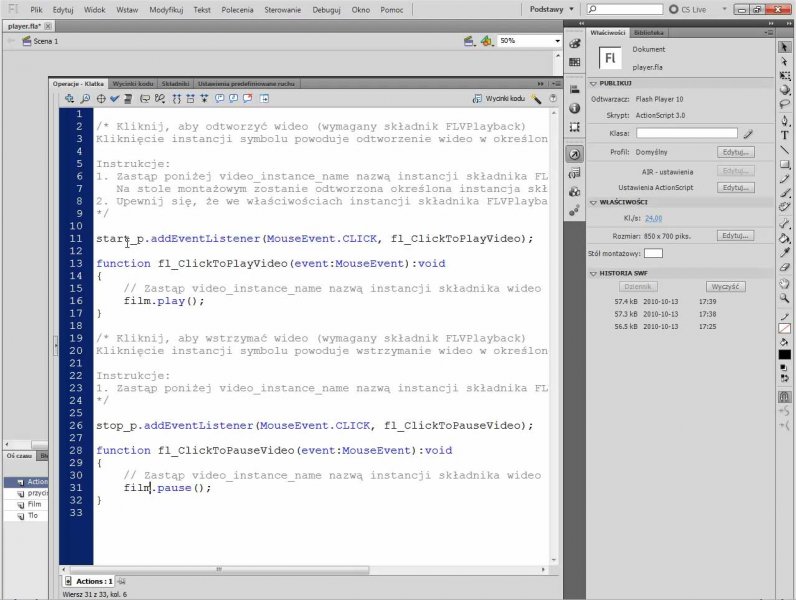Collapse the WŁAŚCIWOŚCI section
Viewport: 796px width, 600px height.
[594, 201]
